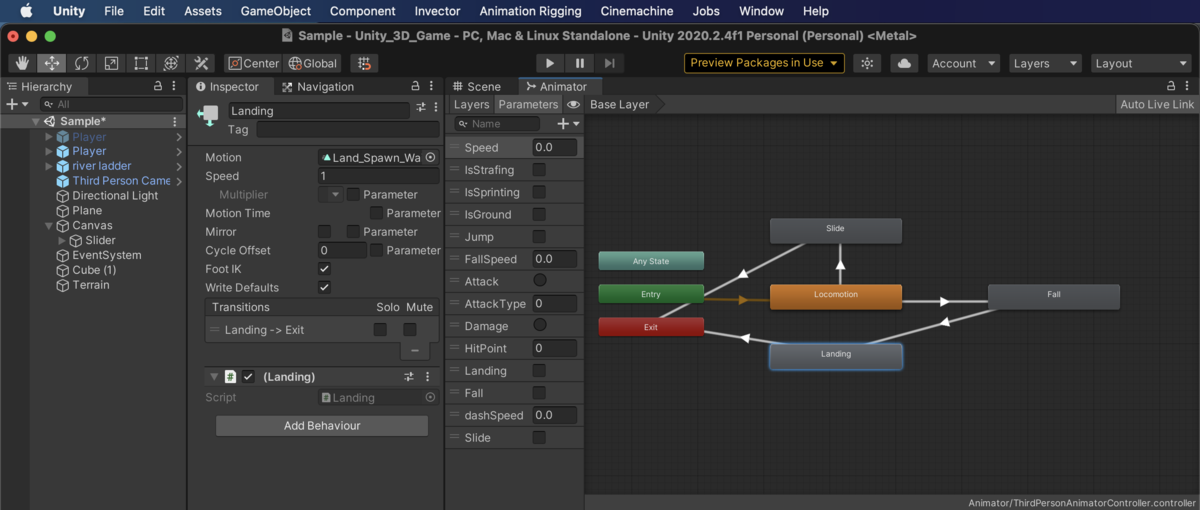Click the Step frame button
1200x510 pixels.
[x=608, y=63]
